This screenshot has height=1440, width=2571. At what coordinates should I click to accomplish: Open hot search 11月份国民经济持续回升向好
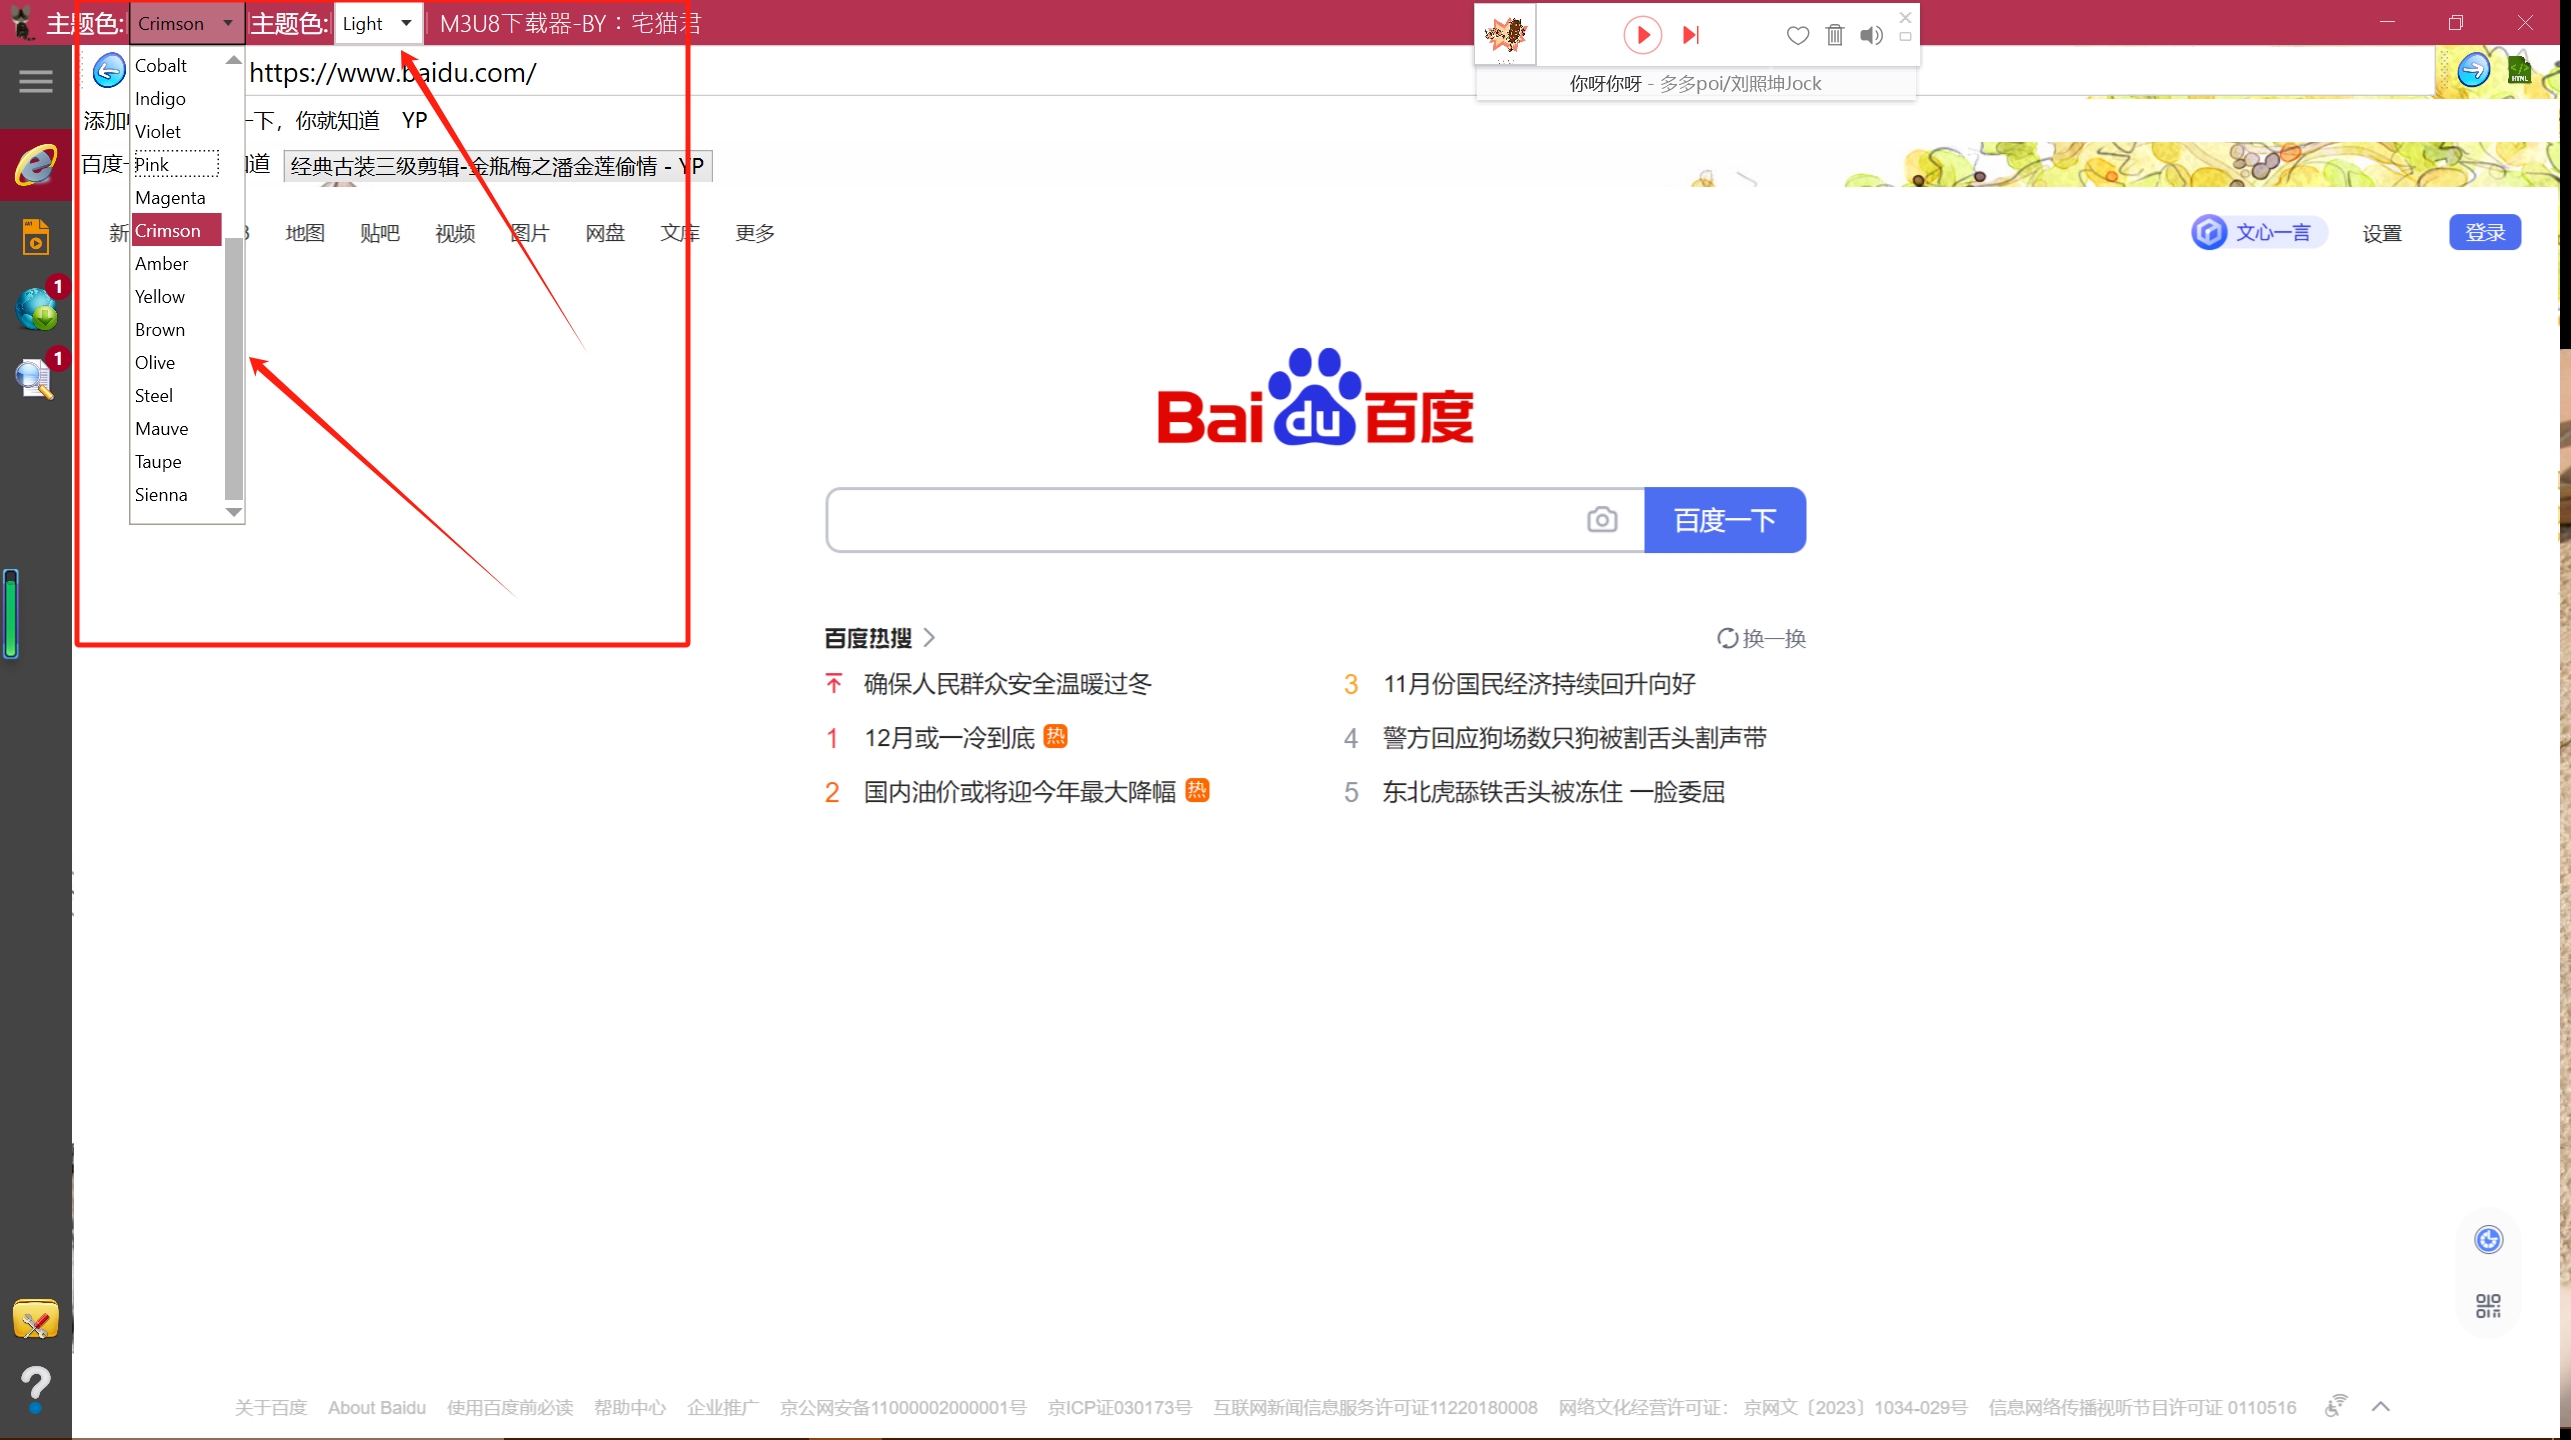(x=1539, y=684)
